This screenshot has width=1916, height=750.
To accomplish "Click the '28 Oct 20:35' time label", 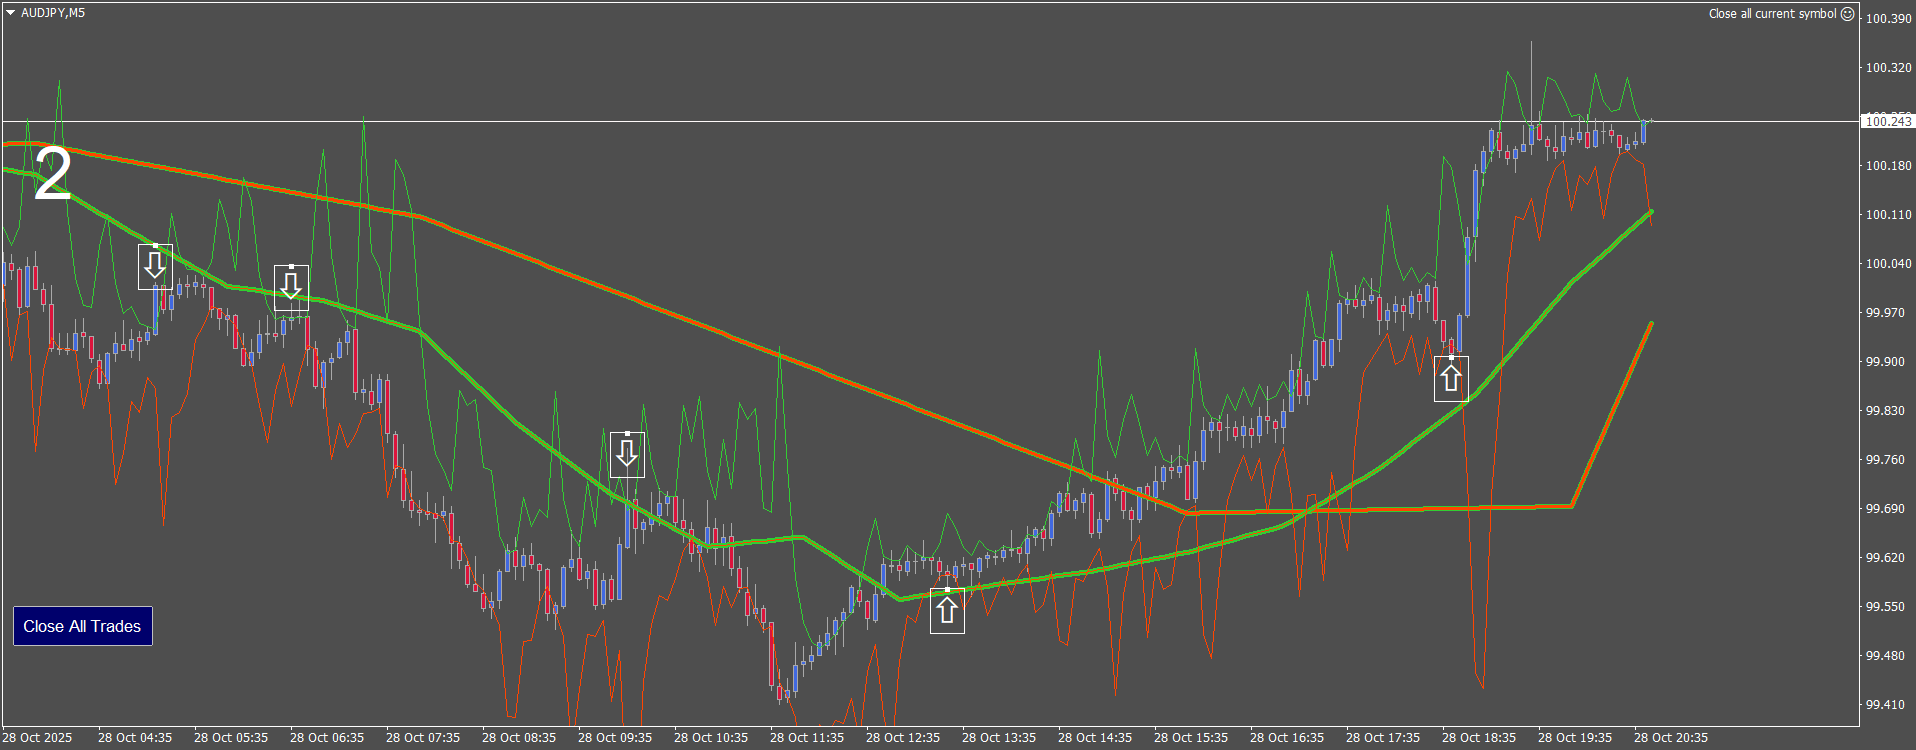I will point(1671,738).
